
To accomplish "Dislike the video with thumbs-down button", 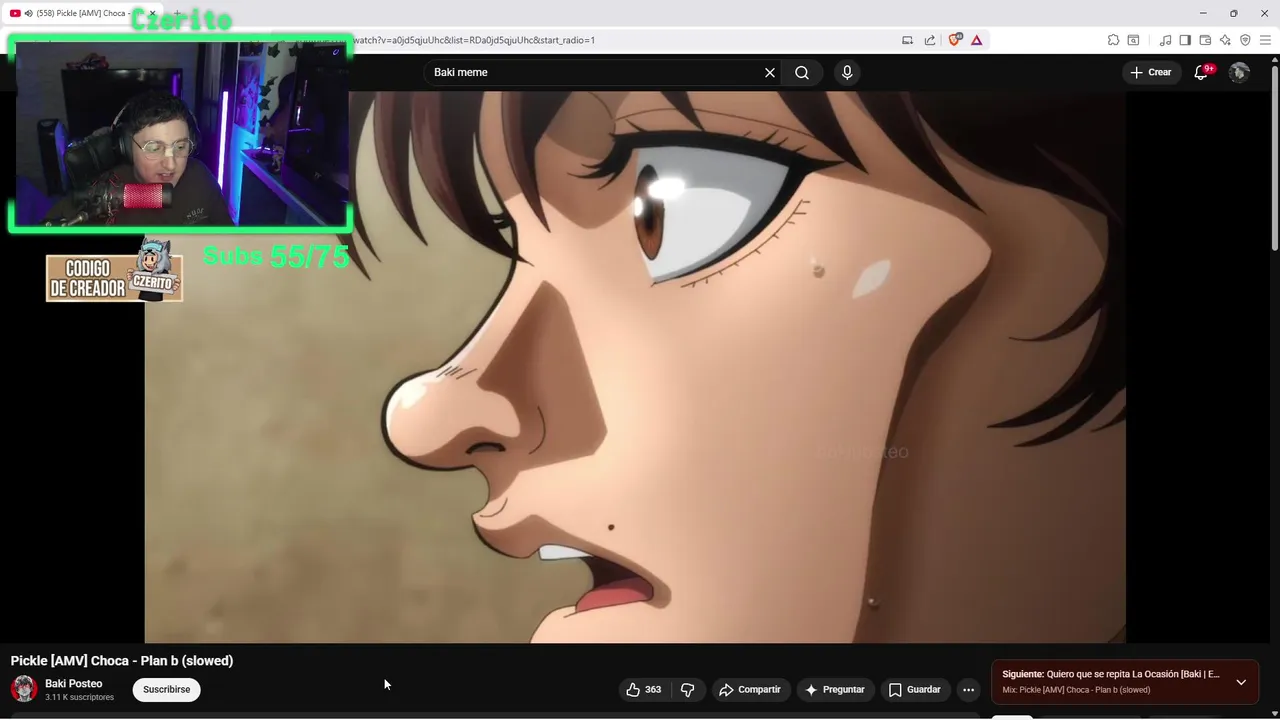I will click(x=687, y=689).
